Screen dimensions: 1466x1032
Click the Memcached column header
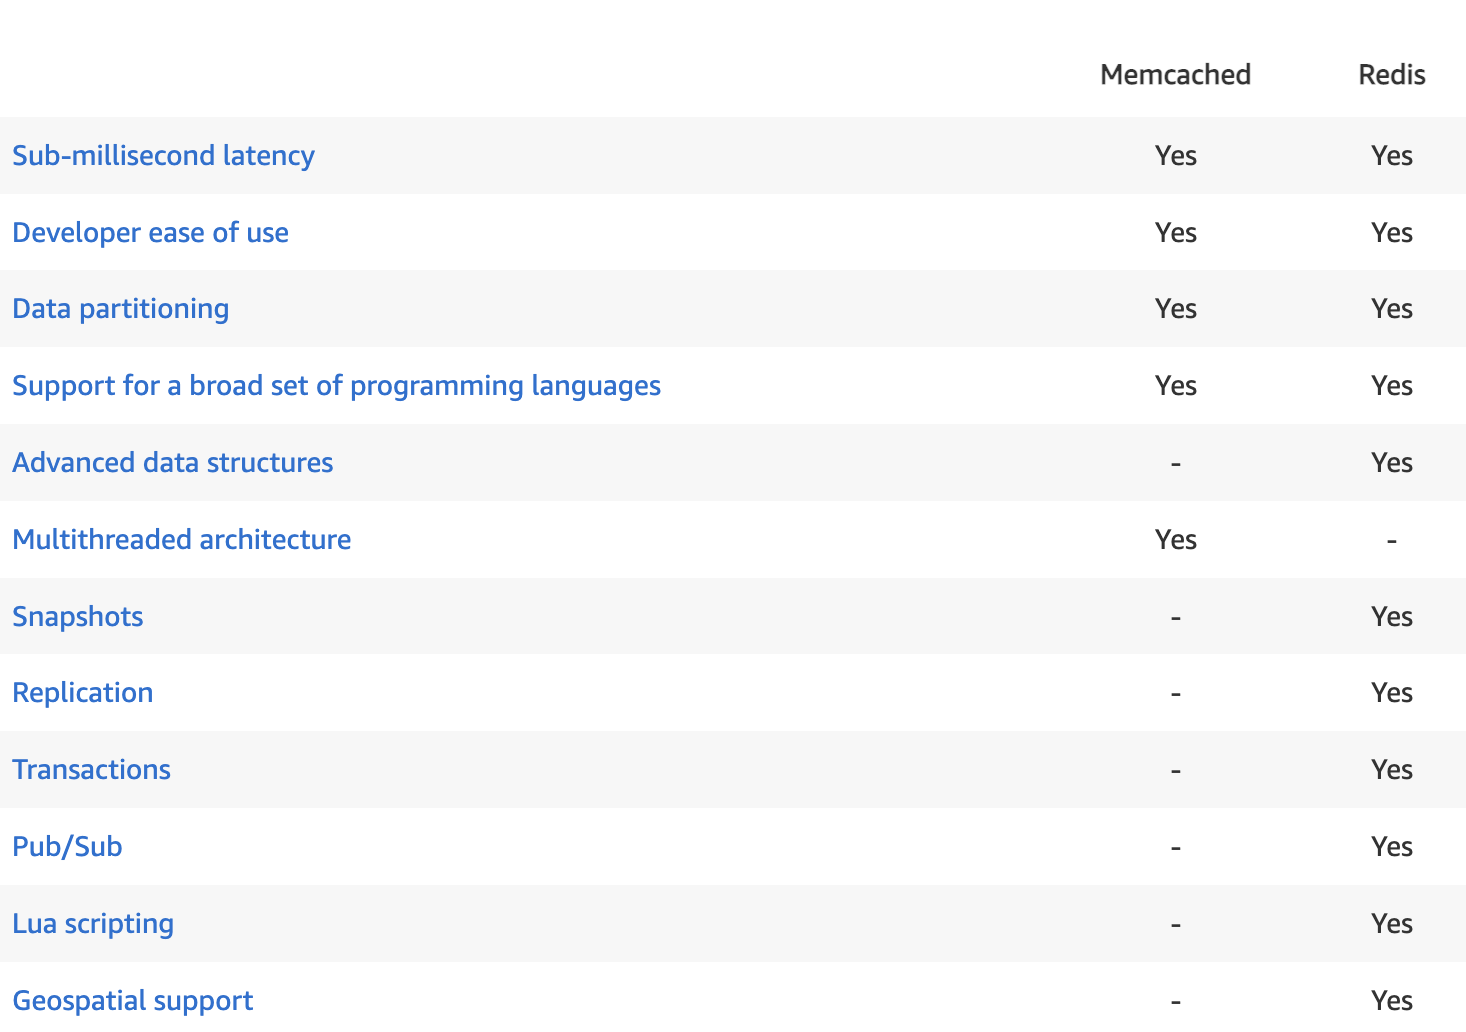click(1175, 75)
